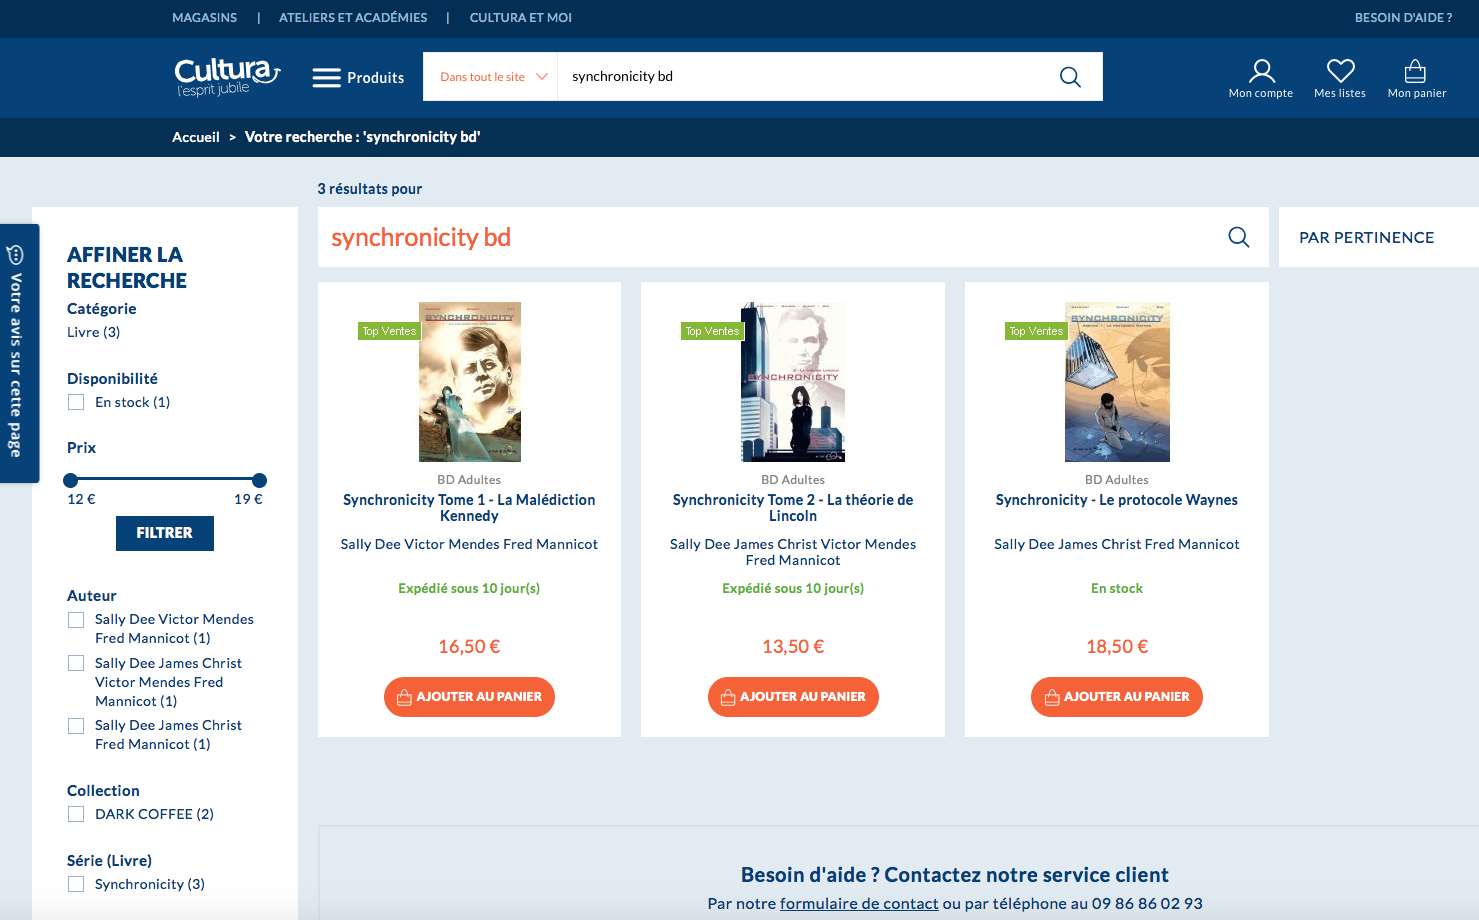
Task: Click the maximum price slider handle
Action: pos(260,480)
